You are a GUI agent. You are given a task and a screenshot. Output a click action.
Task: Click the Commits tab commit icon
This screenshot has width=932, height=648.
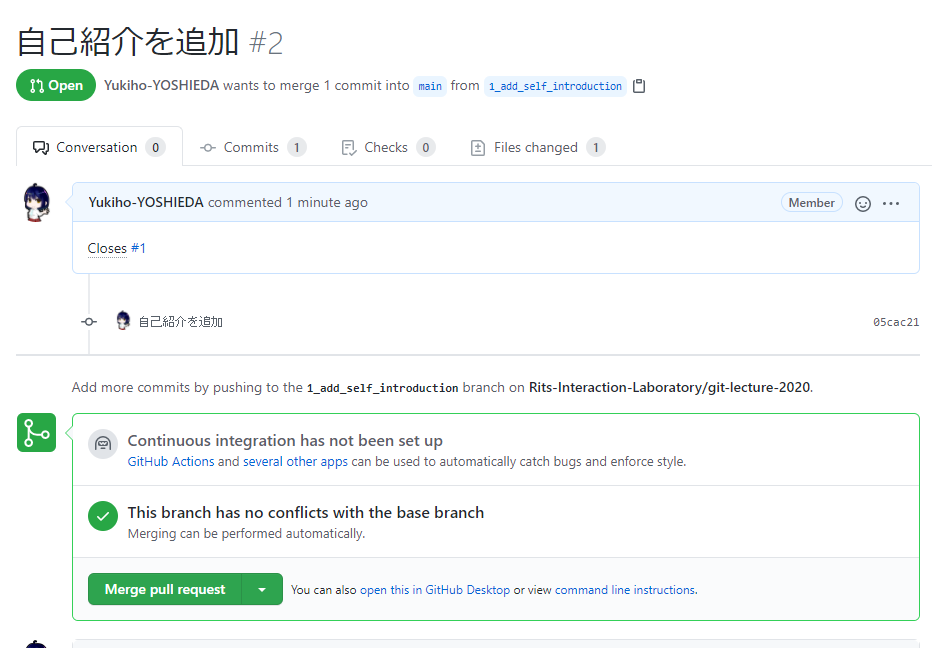208,147
